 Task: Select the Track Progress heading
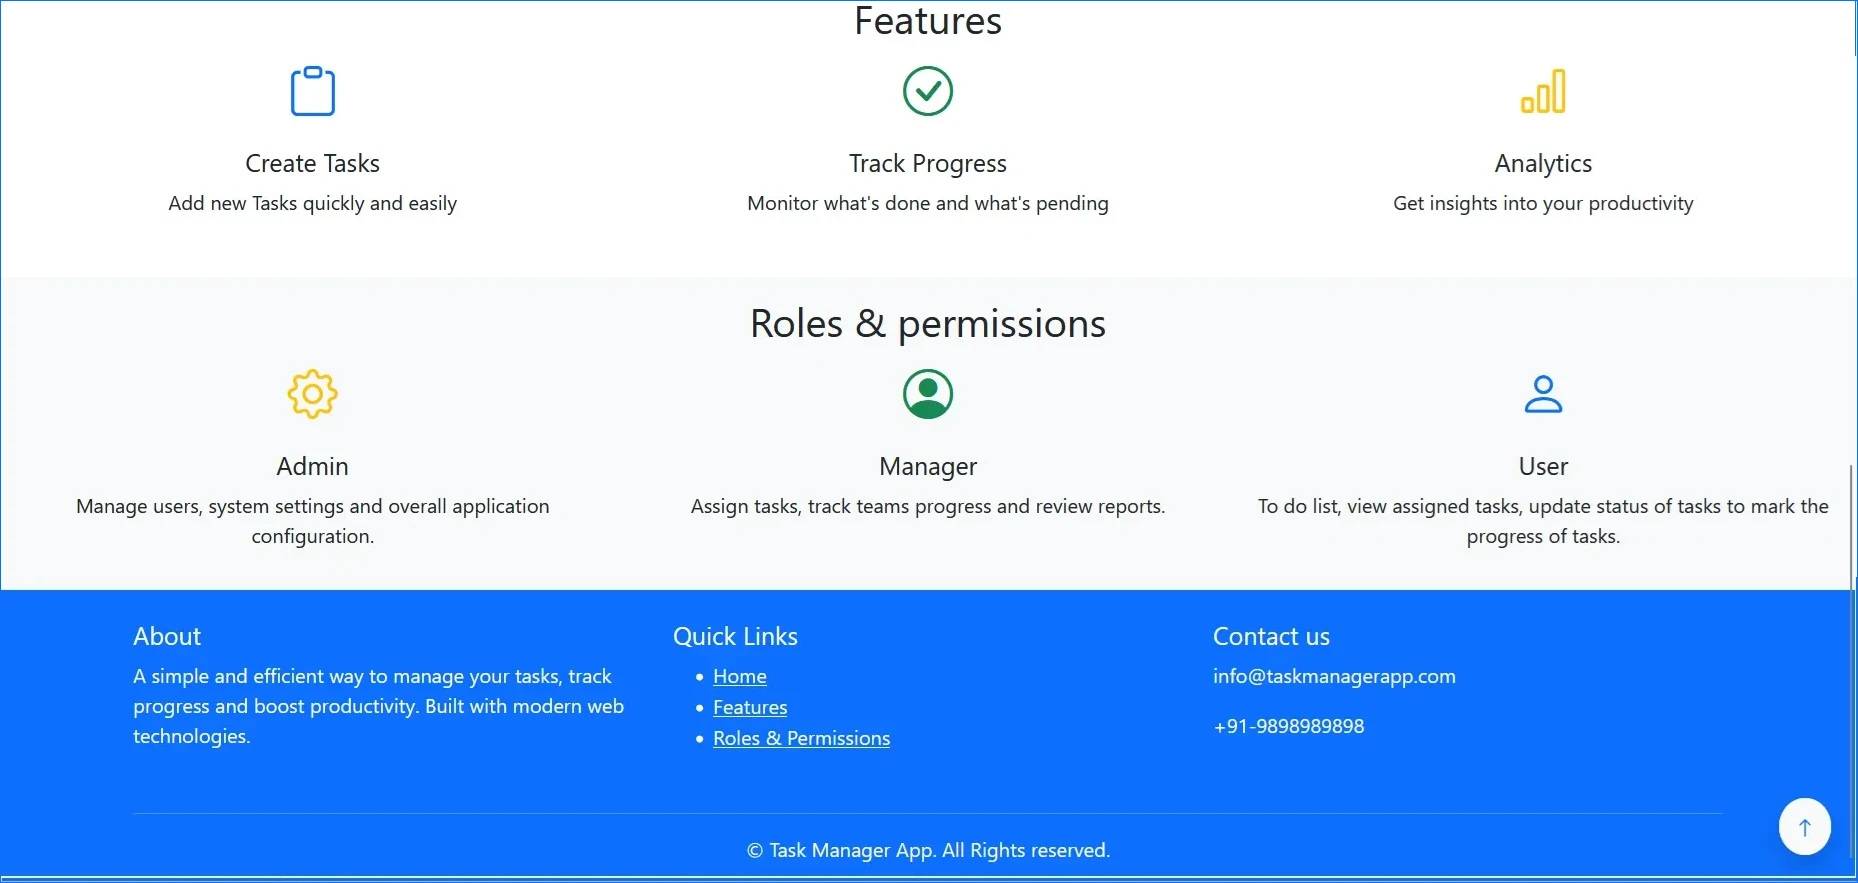[x=928, y=164]
